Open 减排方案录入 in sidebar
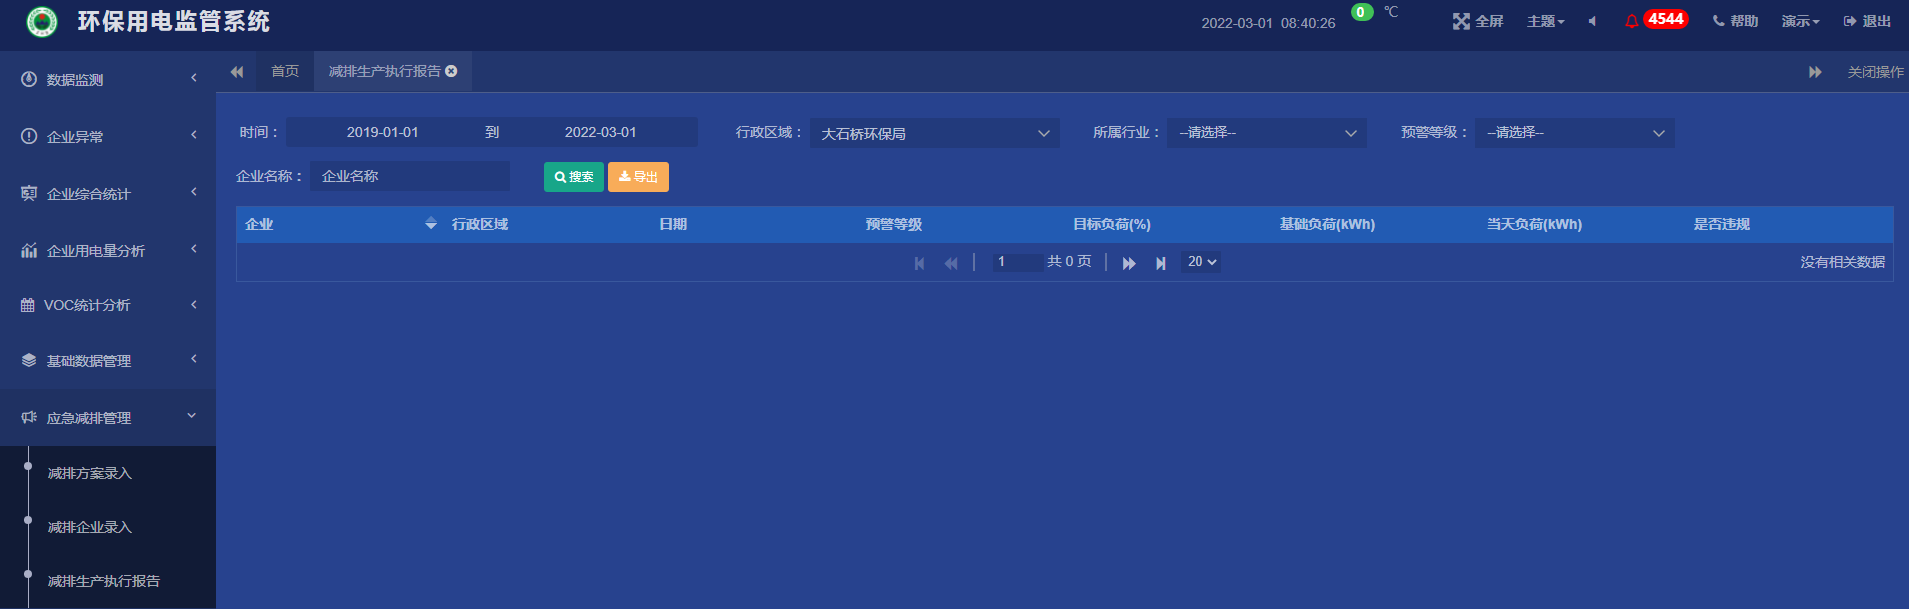 (x=90, y=473)
